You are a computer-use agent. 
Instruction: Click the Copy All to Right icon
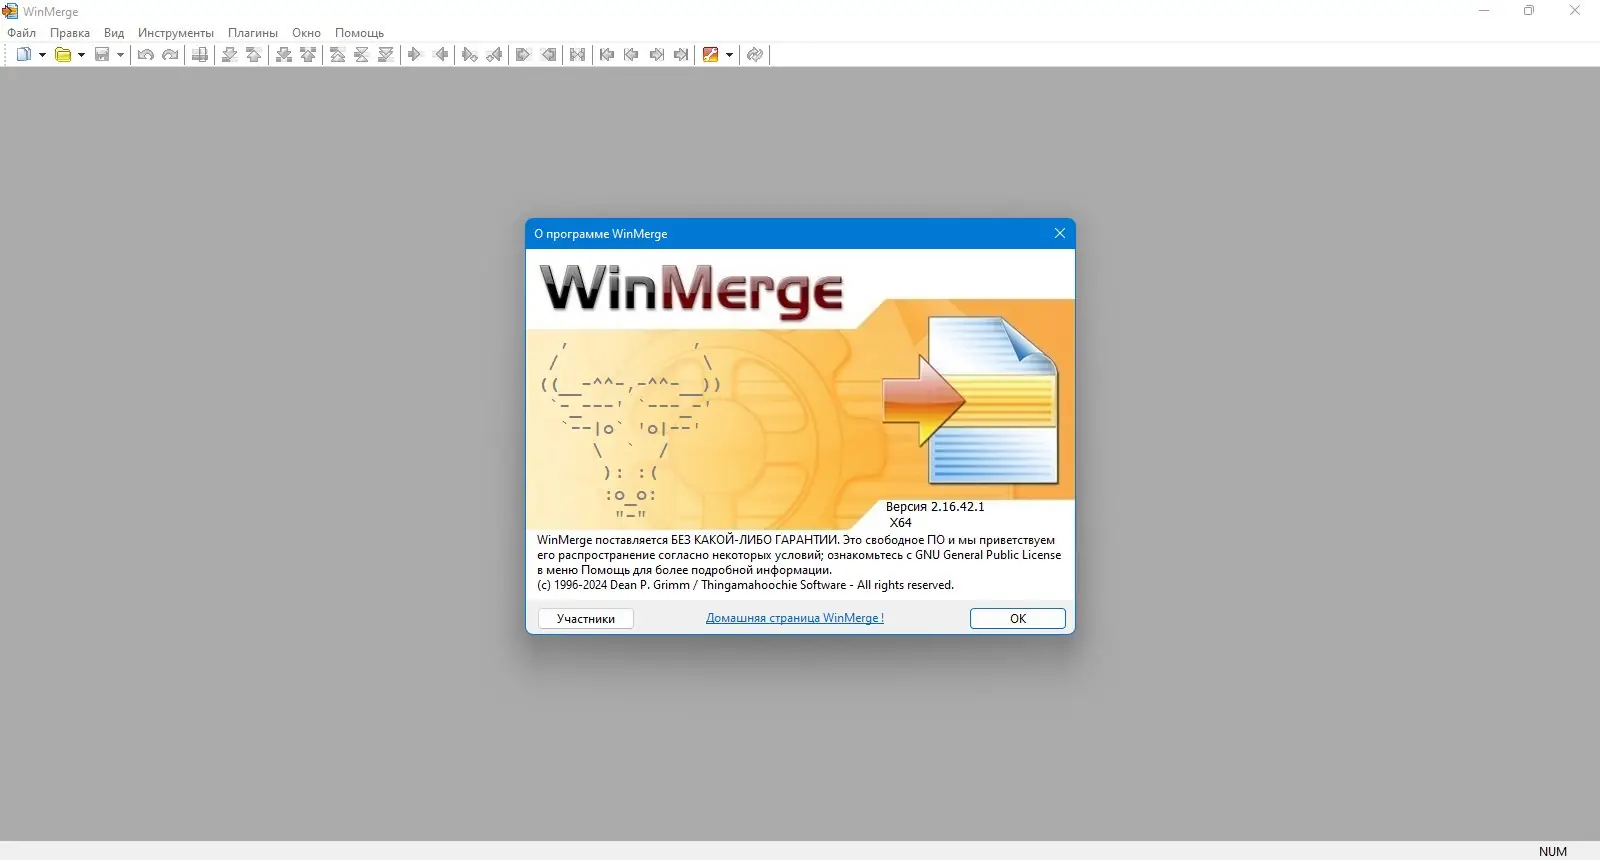point(522,55)
